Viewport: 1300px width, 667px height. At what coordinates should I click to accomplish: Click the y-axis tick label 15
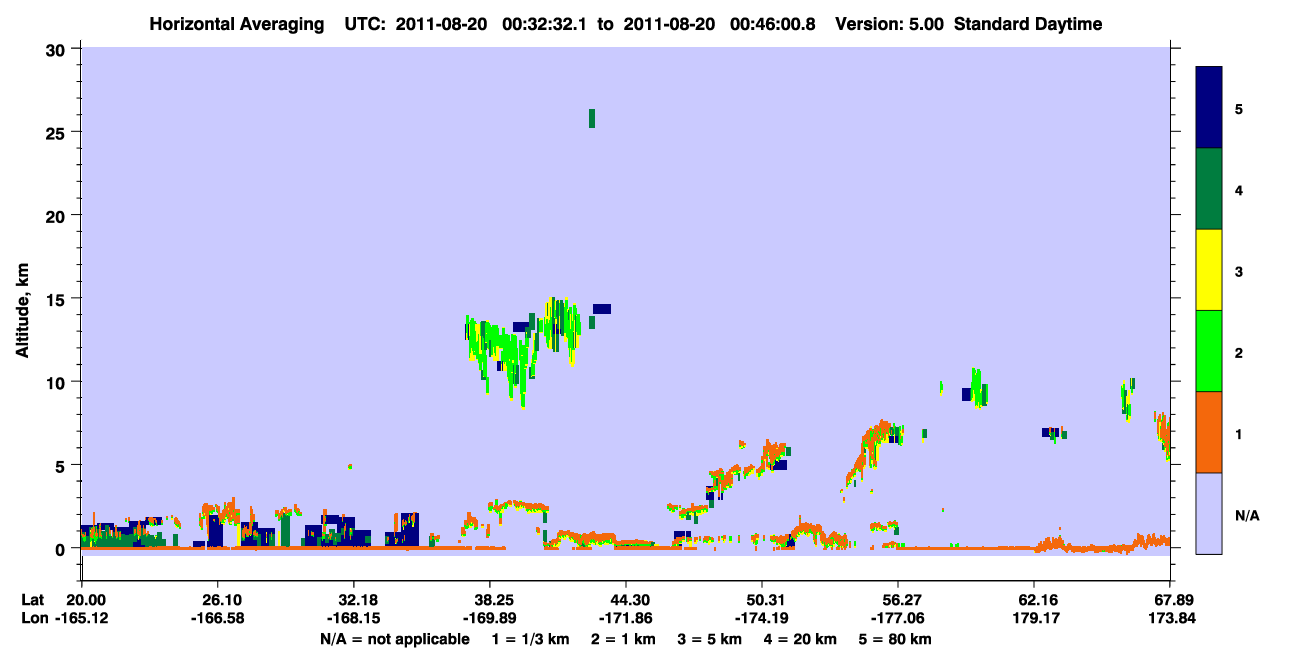pos(58,299)
